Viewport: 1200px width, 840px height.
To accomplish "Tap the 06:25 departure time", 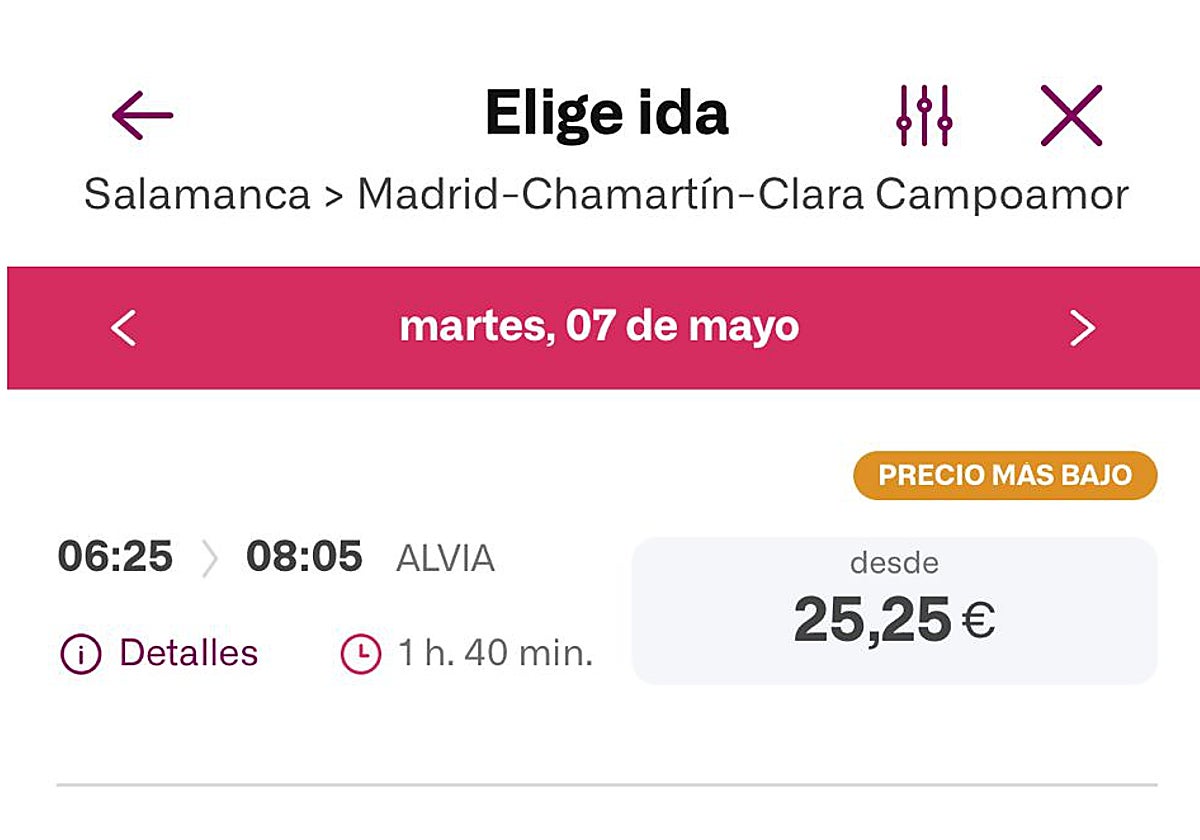I will point(115,557).
